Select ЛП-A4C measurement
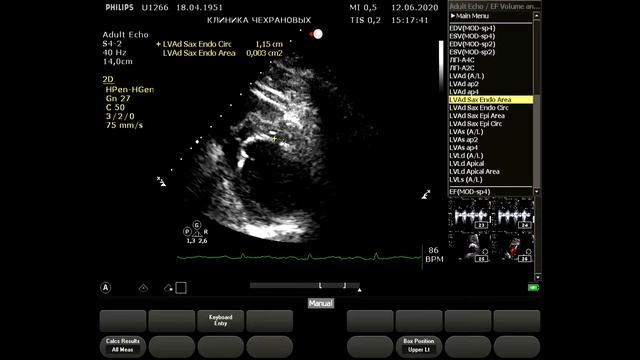The image size is (640, 360). (x=462, y=60)
